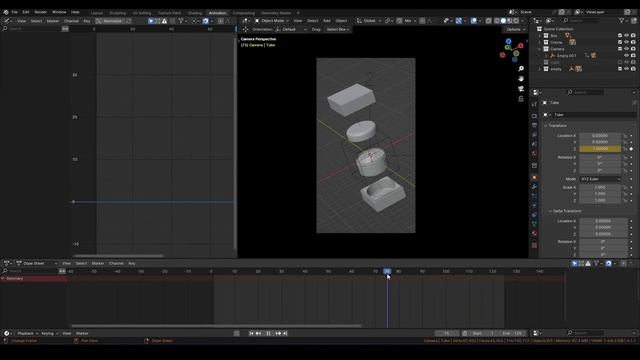Open the File menu
Viewport: 640px width, 360px height.
click(14, 12)
